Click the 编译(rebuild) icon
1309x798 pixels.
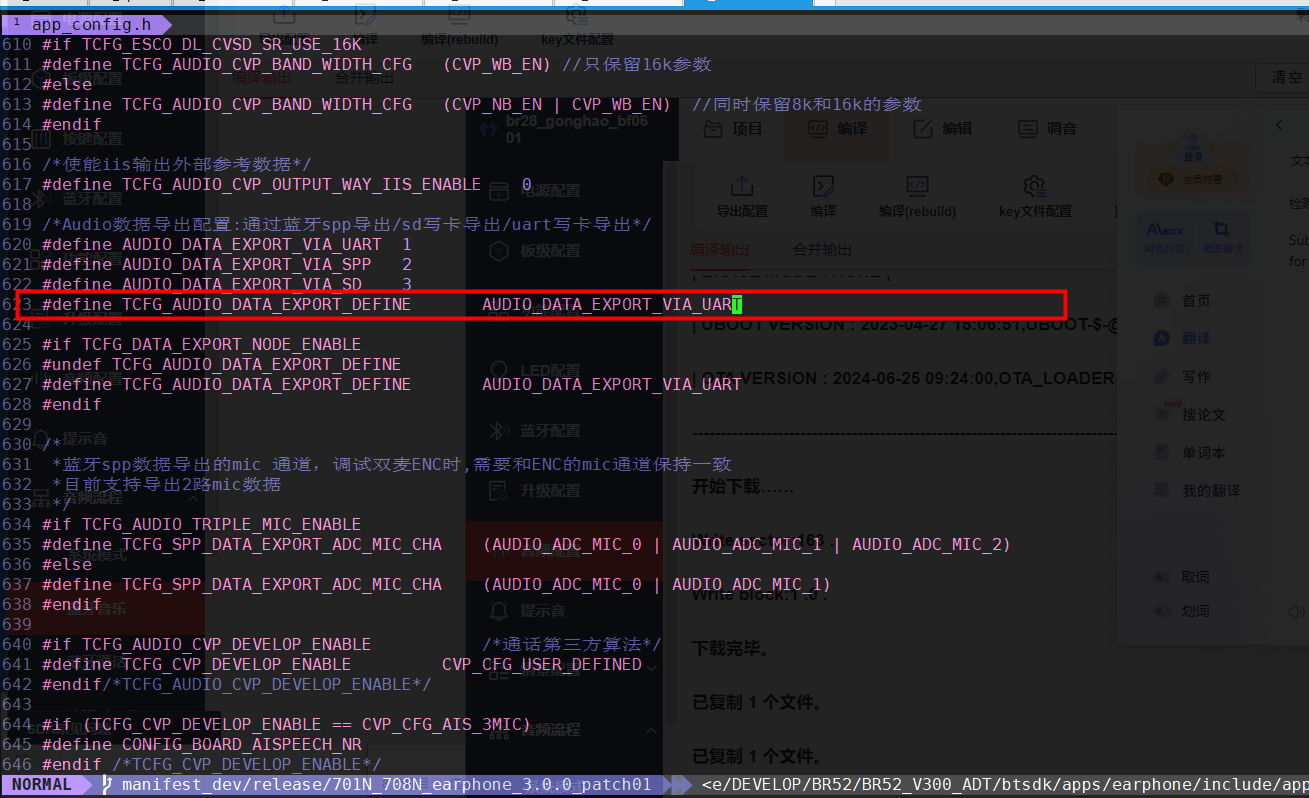[x=917, y=186]
